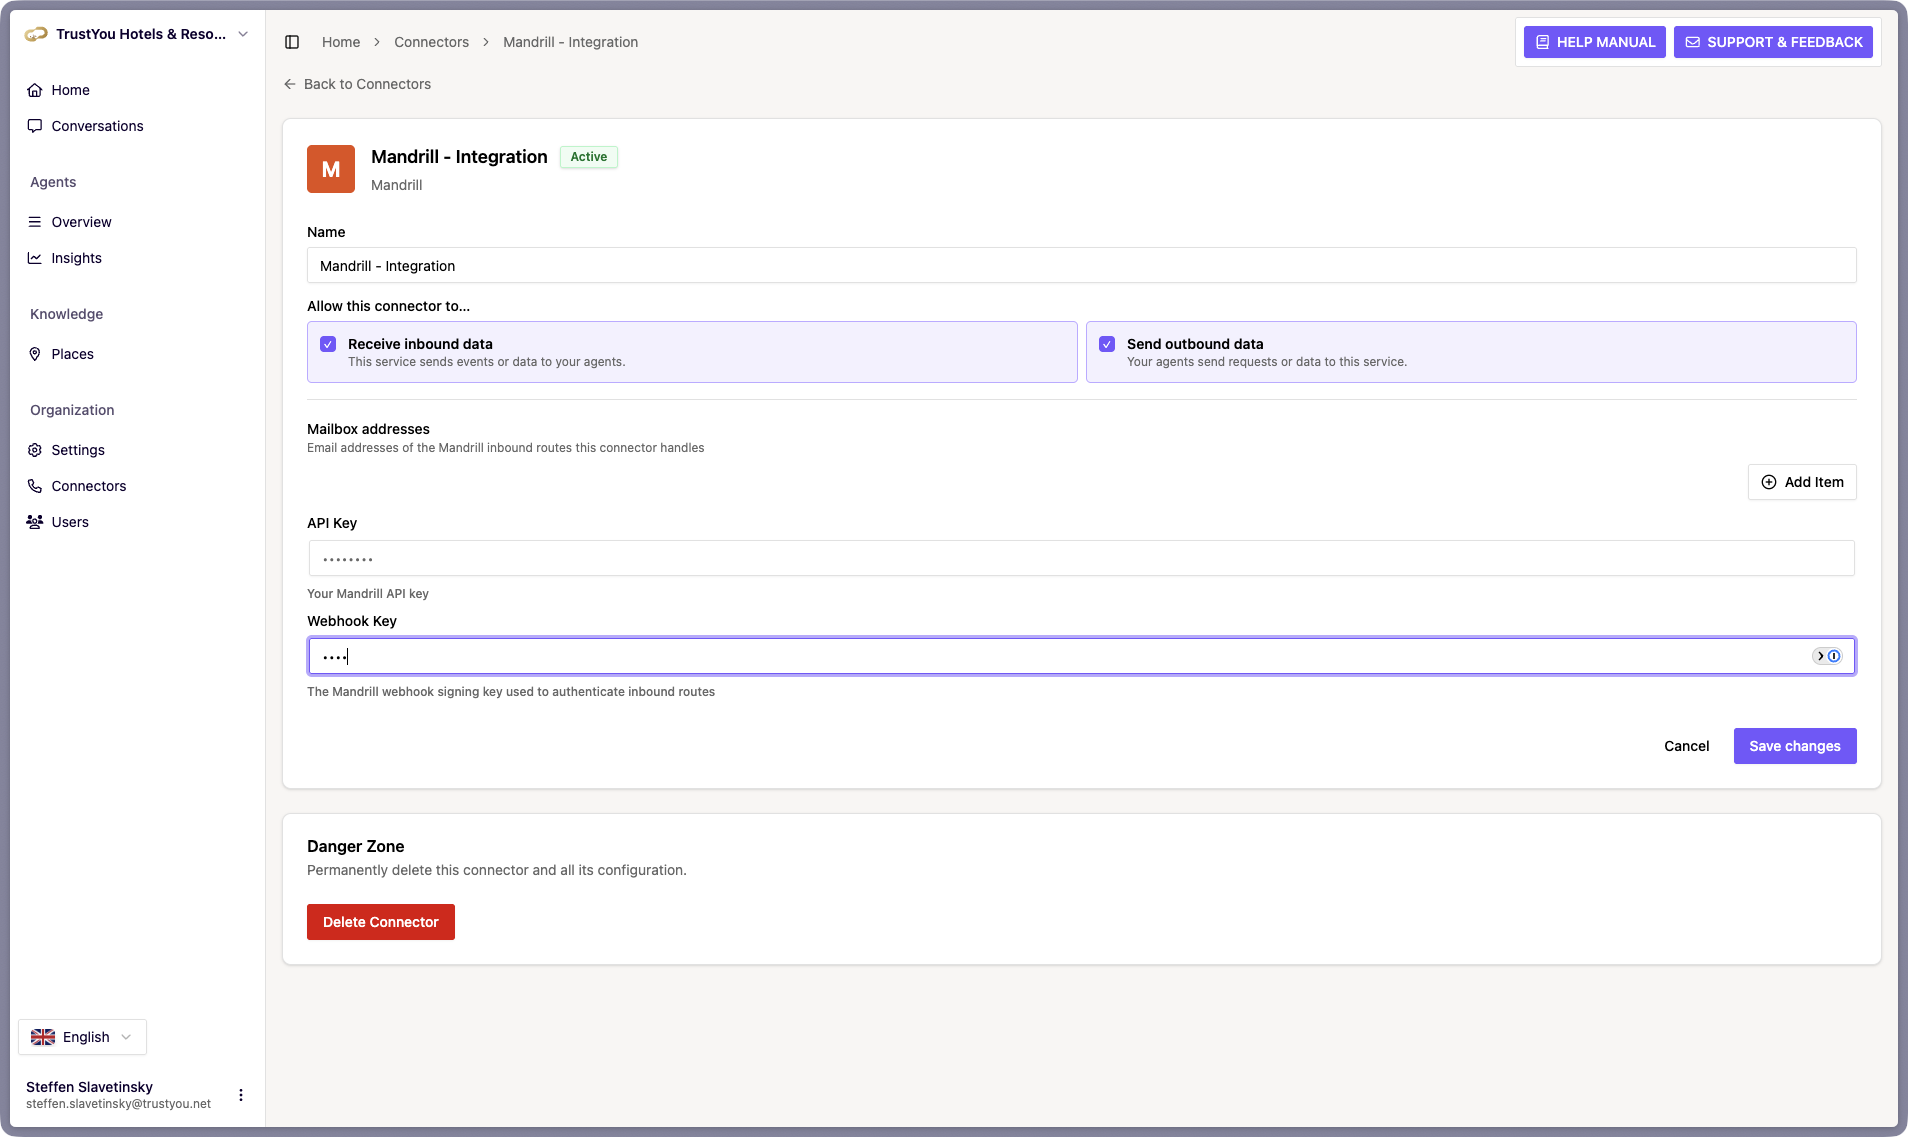Screen dimensions: 1908x1137
Task: Click Connectors breadcrumb link
Action: (431, 42)
